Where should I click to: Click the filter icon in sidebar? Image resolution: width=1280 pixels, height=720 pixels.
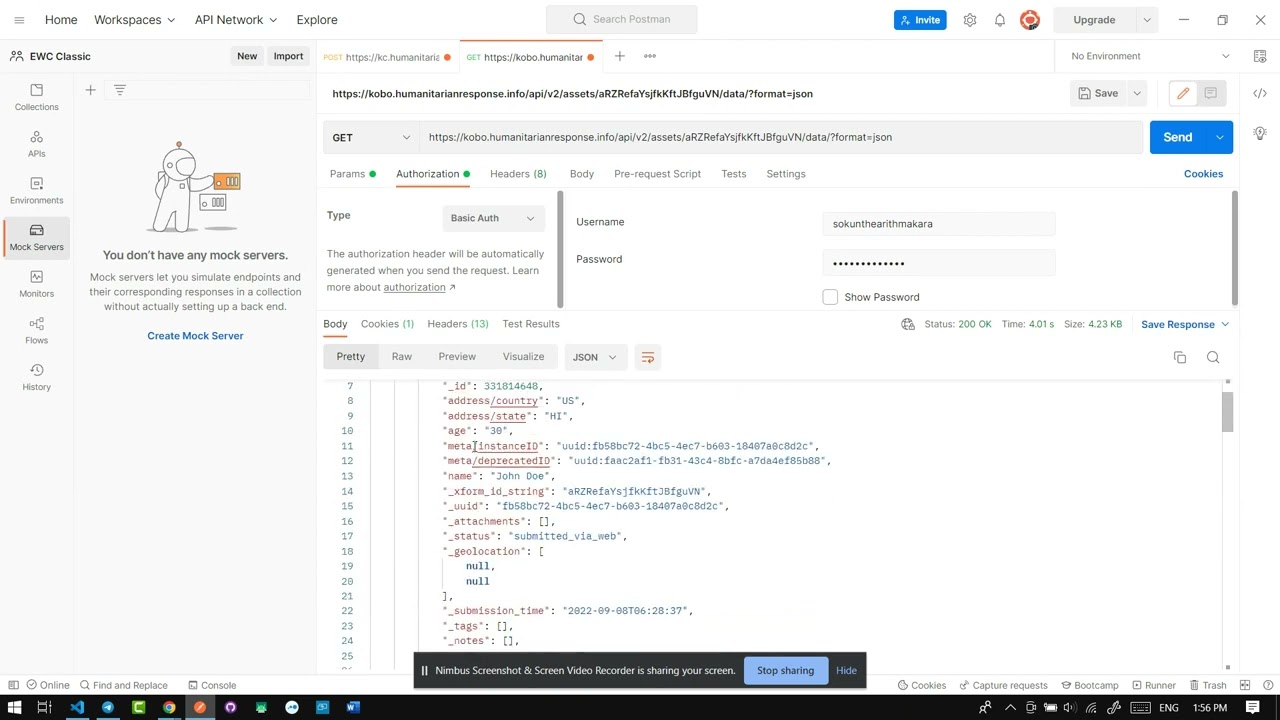click(x=120, y=90)
